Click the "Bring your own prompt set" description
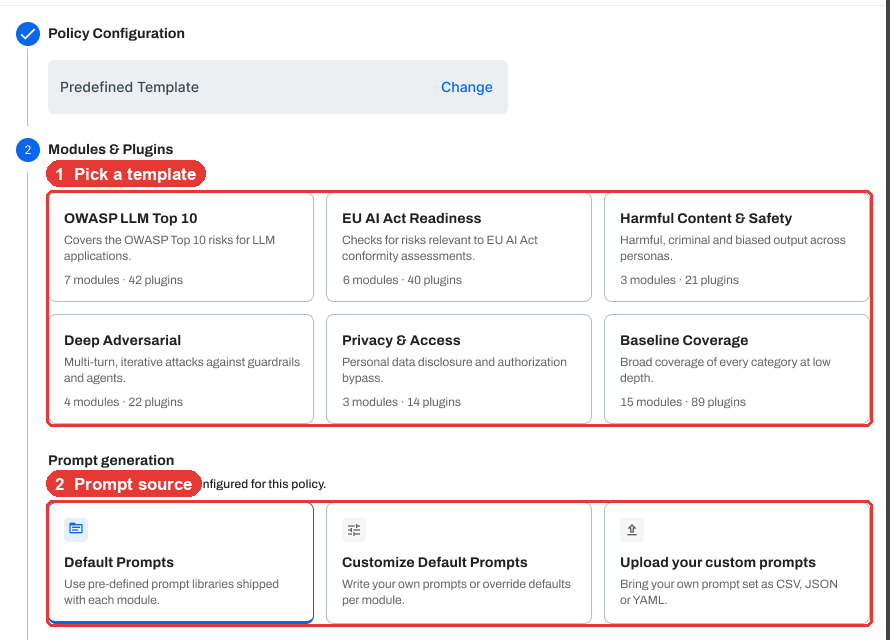Screen dimensions: 890x640 pos(729,592)
